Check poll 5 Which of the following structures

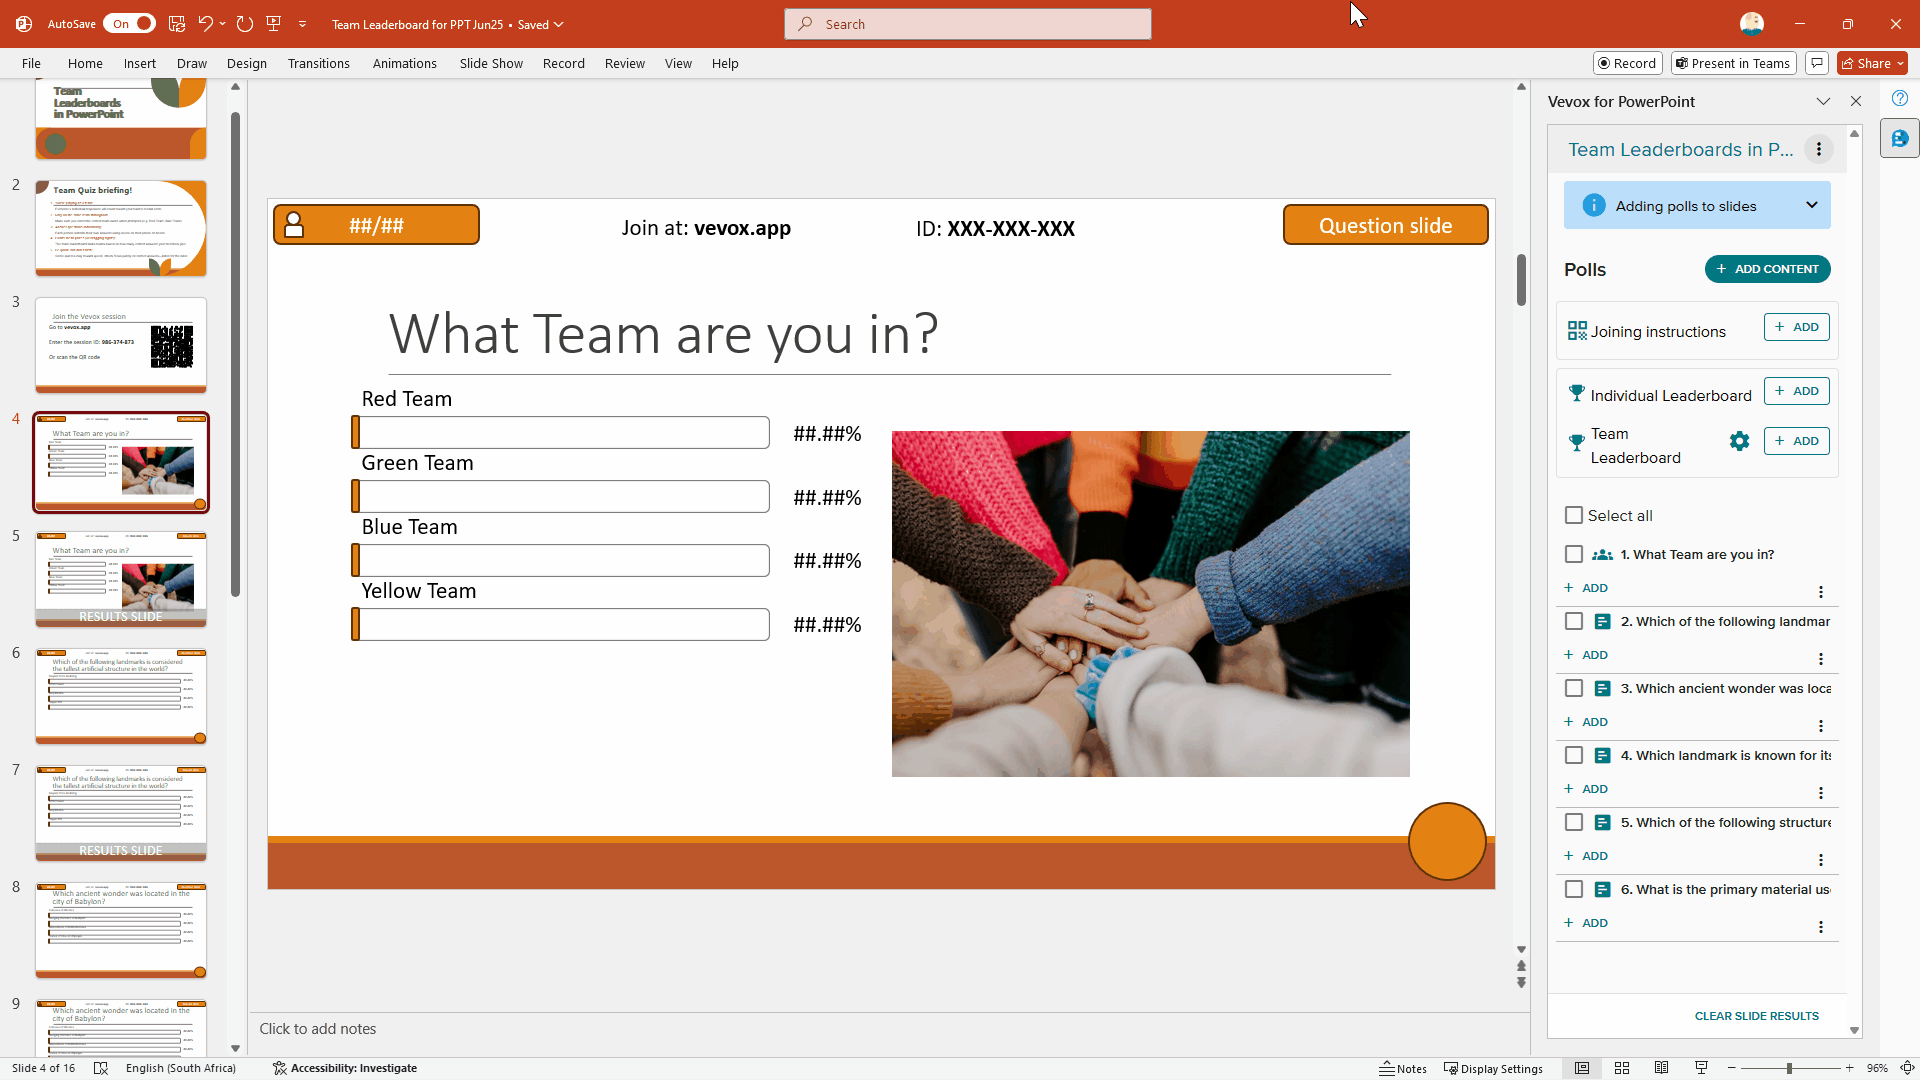point(1574,822)
